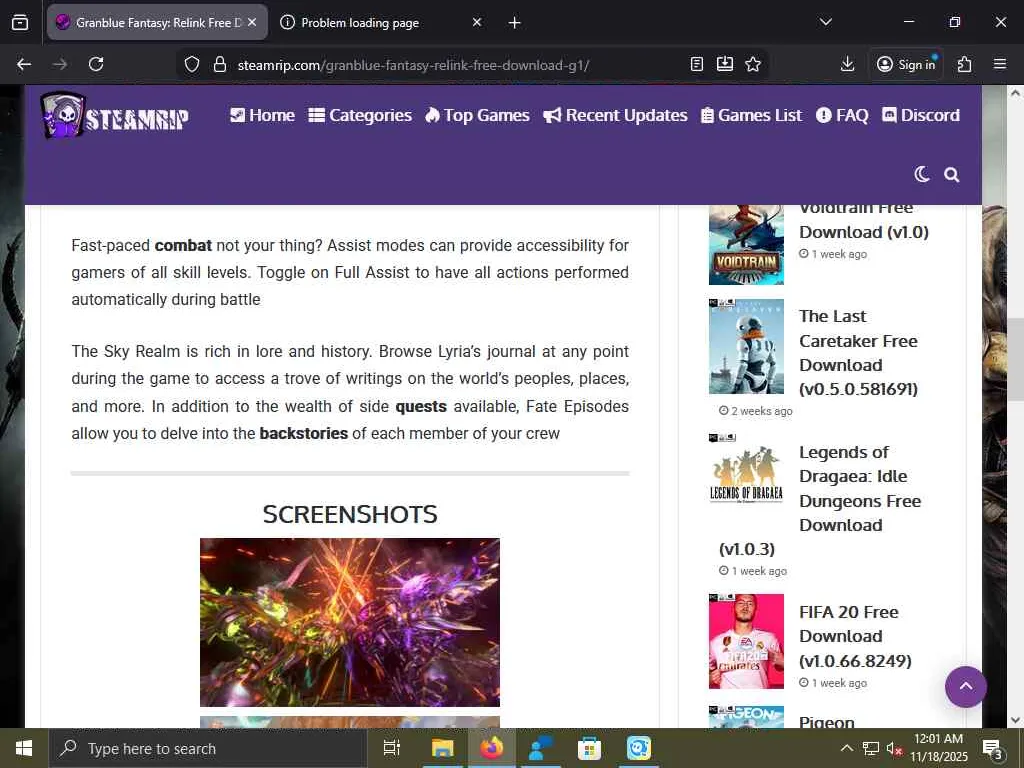This screenshot has width=1024, height=768.
Task: Open Categories menu item
Action: point(360,116)
